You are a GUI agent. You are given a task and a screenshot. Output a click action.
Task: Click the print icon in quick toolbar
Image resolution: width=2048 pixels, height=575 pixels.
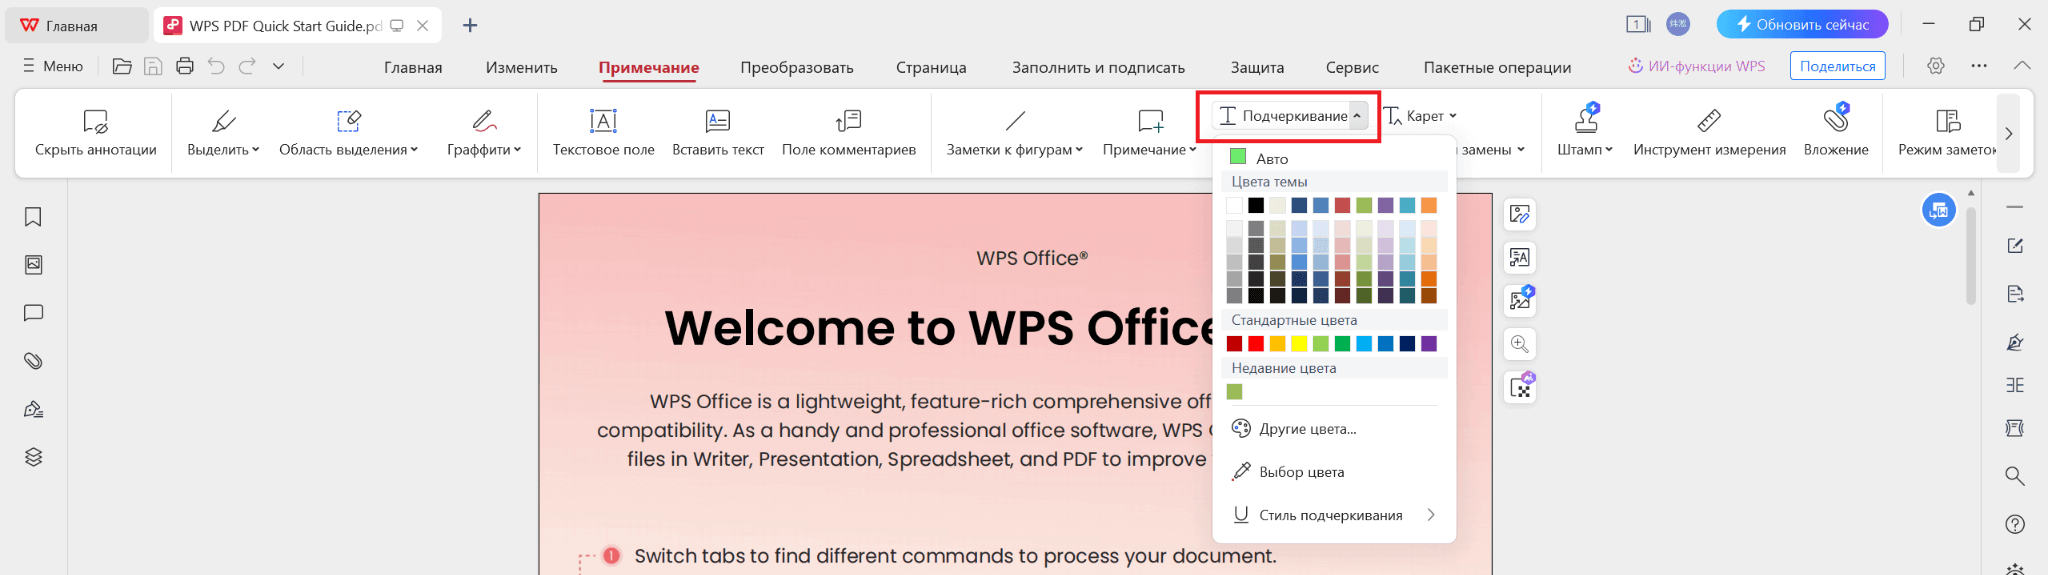pos(185,66)
